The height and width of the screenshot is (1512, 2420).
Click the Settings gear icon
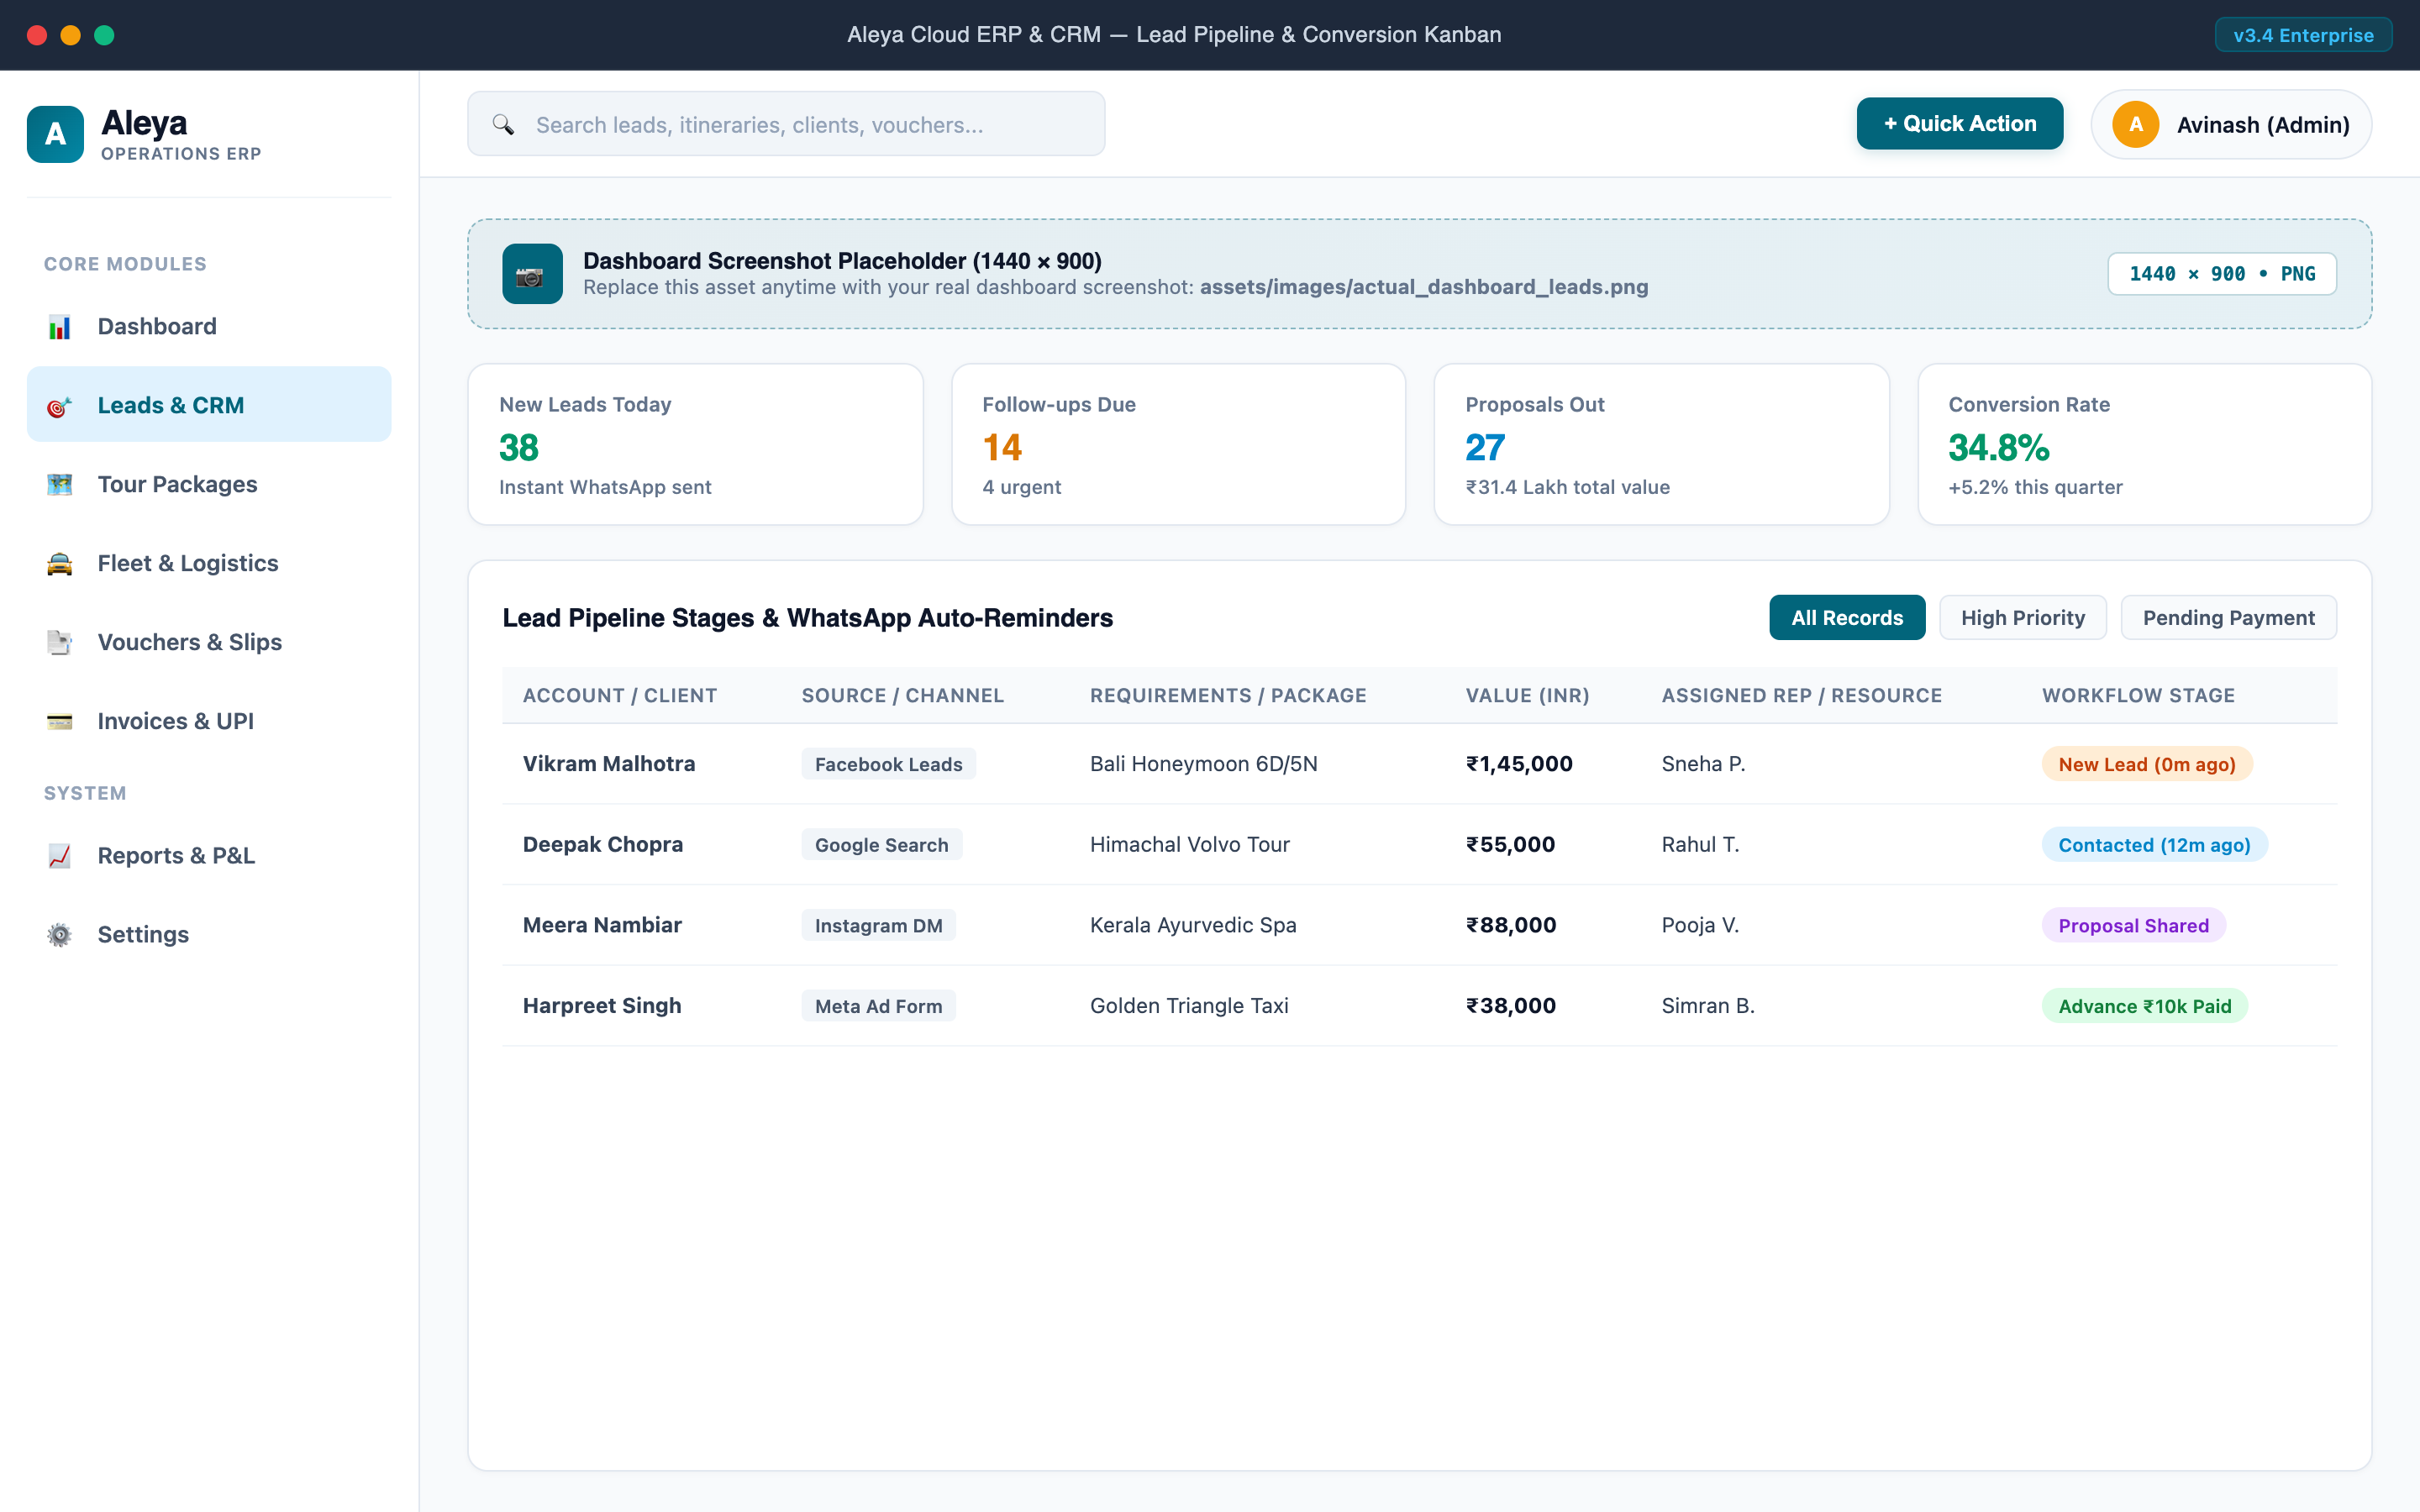pos(59,935)
